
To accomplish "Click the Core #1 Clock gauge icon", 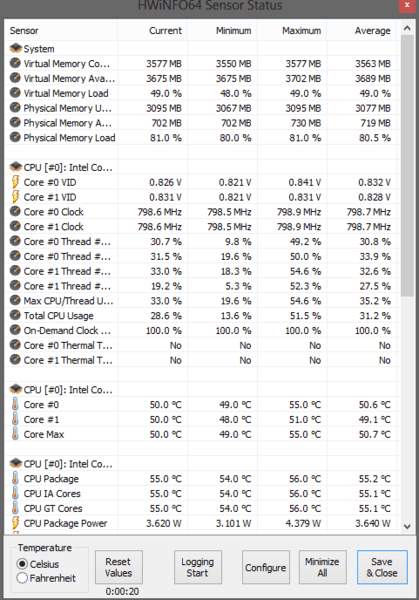I will click(x=15, y=227).
